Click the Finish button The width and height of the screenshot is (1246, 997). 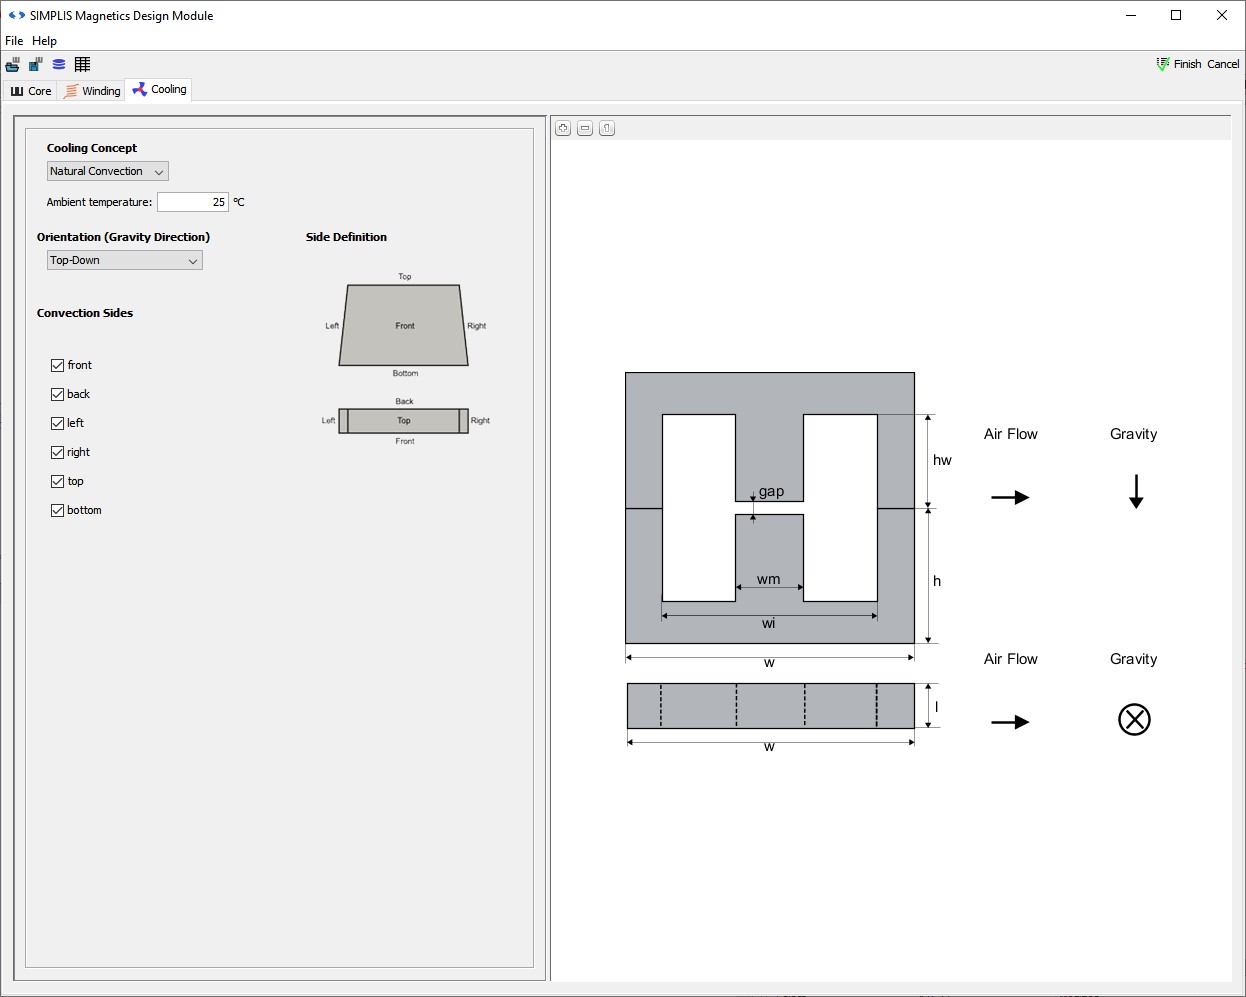click(1179, 64)
